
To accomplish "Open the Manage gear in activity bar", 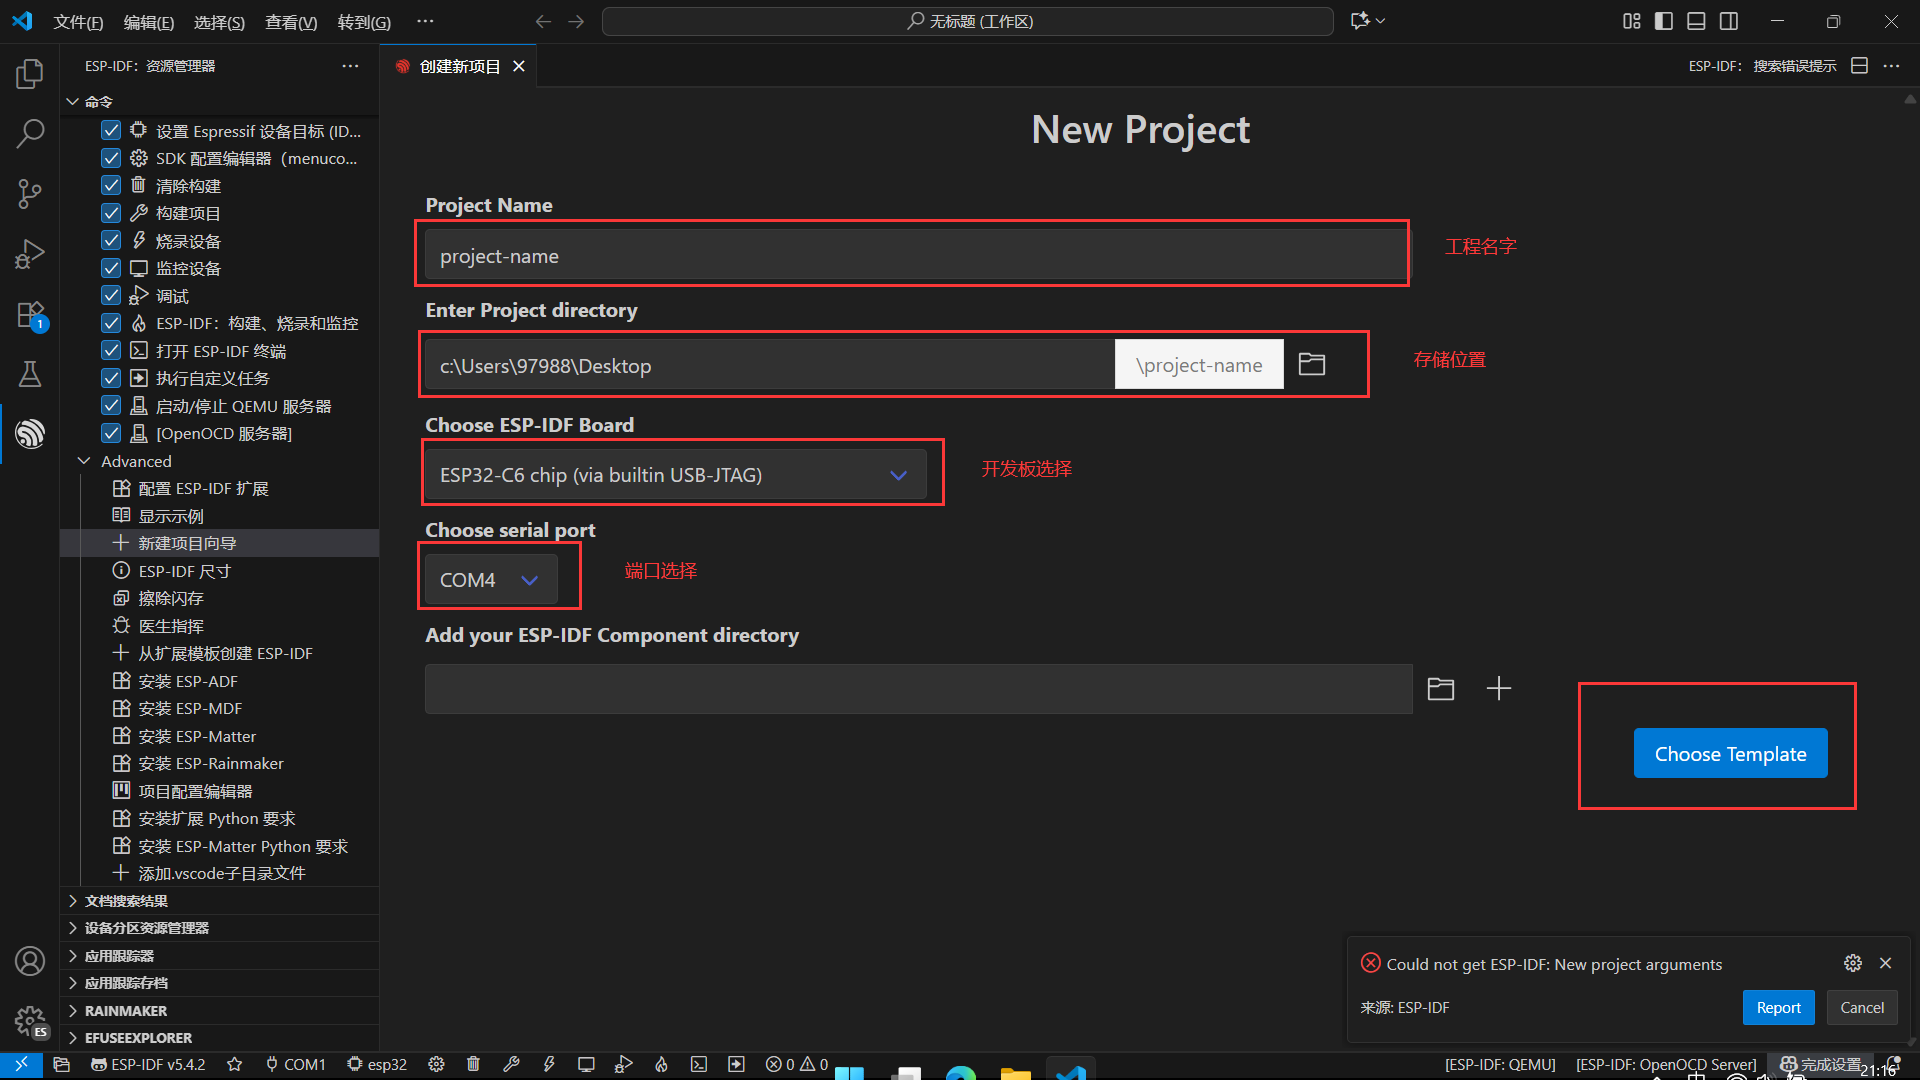I will 30,1021.
